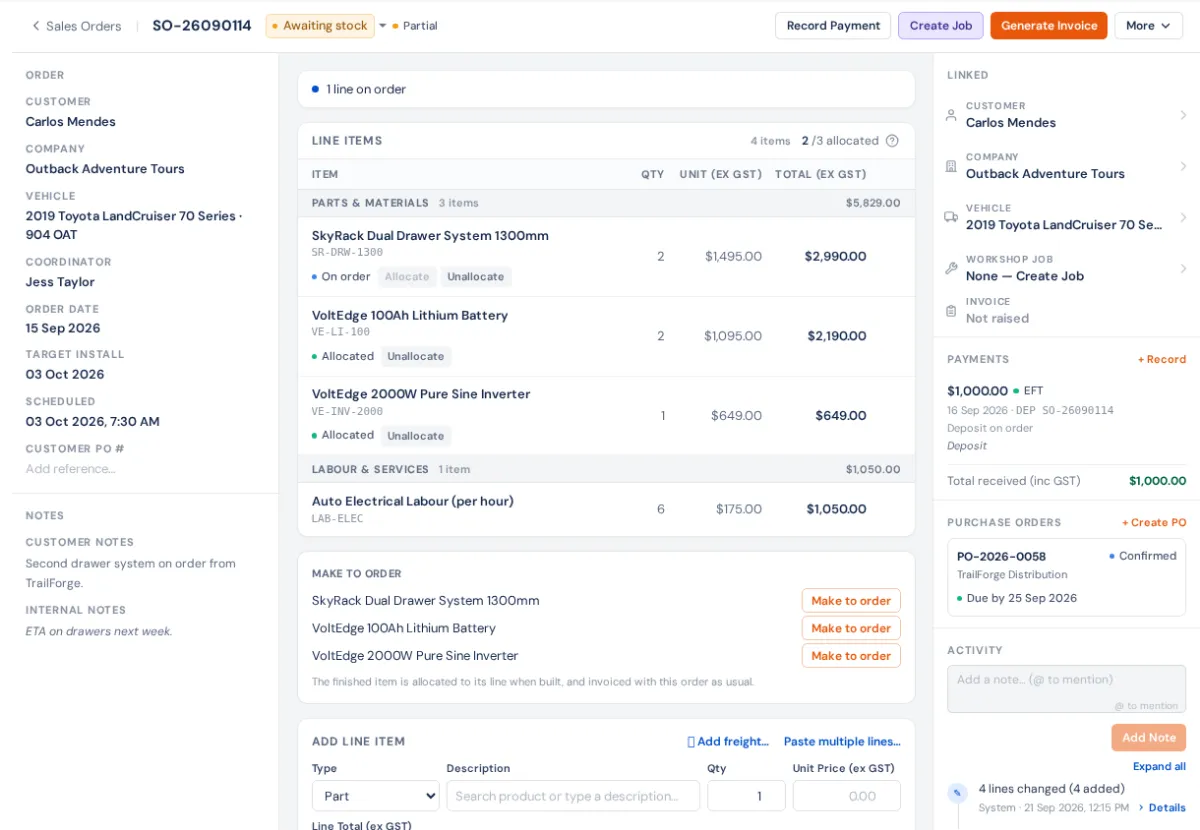The width and height of the screenshot is (1200, 830).
Task: Click the SKU SR-DRW-1300
Action: (x=347, y=253)
